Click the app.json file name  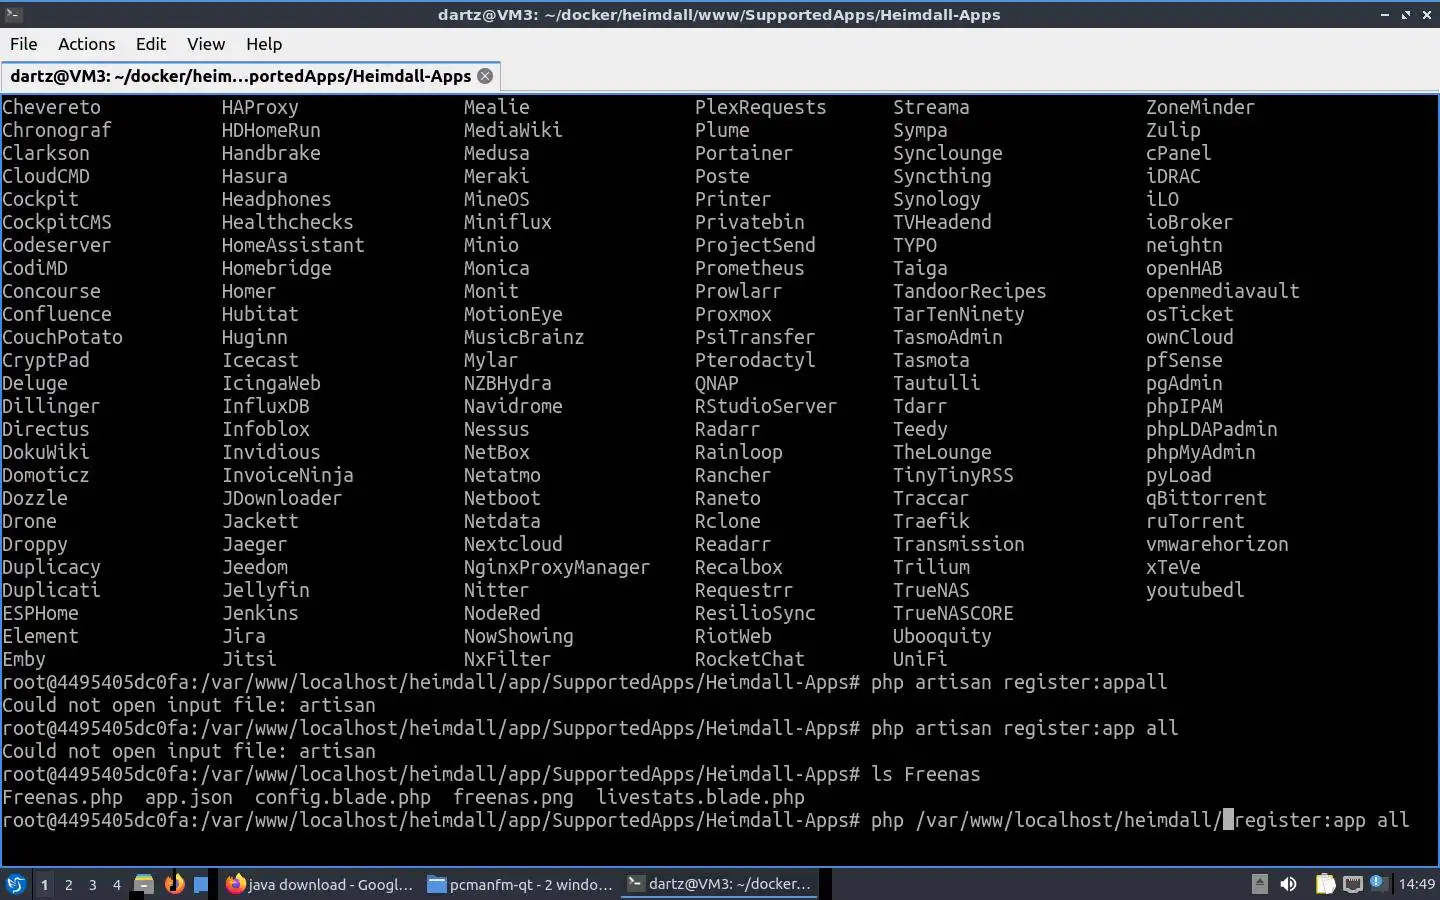click(189, 797)
